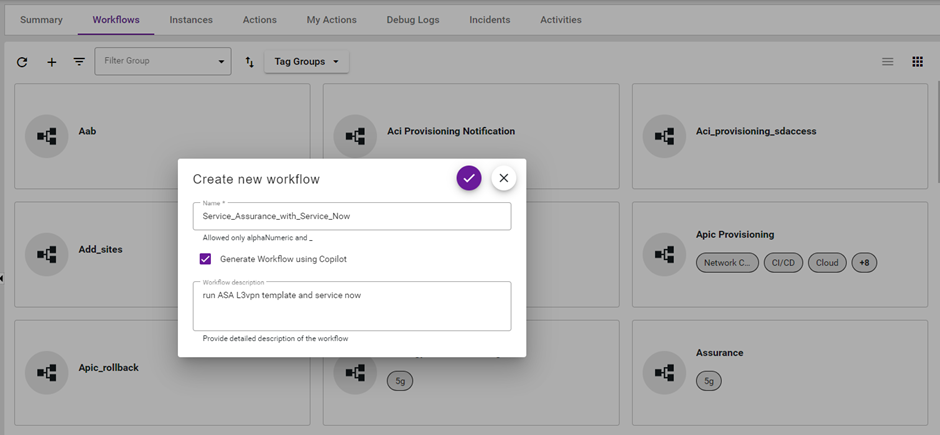Switch to list view layout

[x=888, y=62]
